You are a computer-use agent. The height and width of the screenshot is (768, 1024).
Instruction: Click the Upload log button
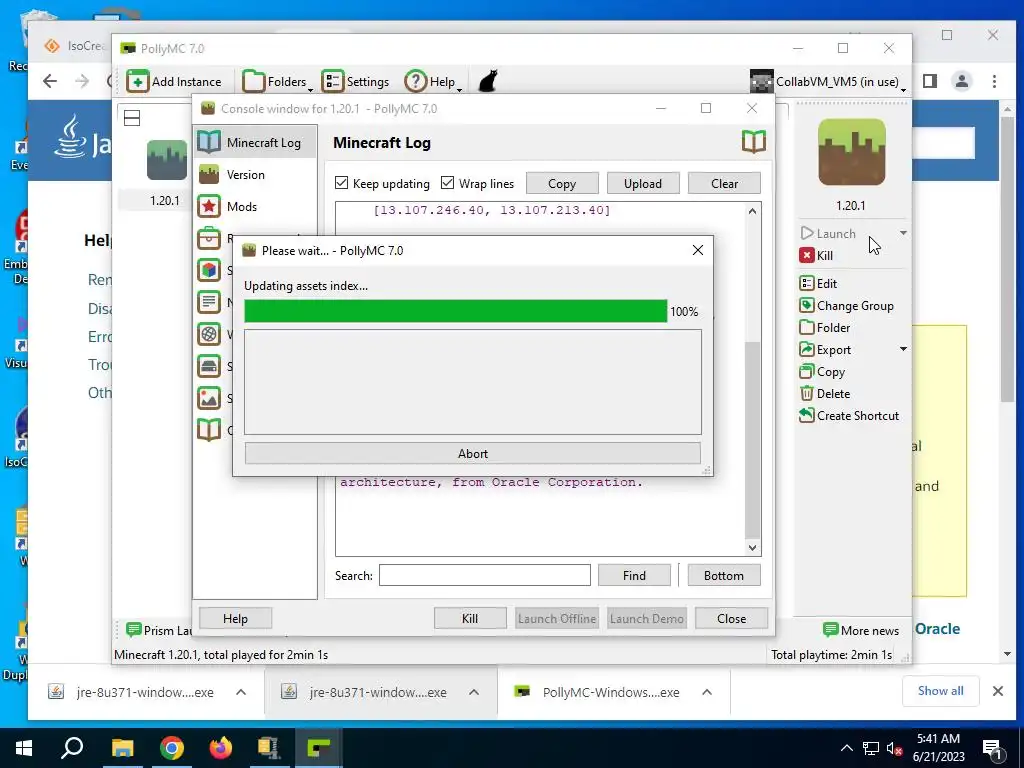coord(643,184)
